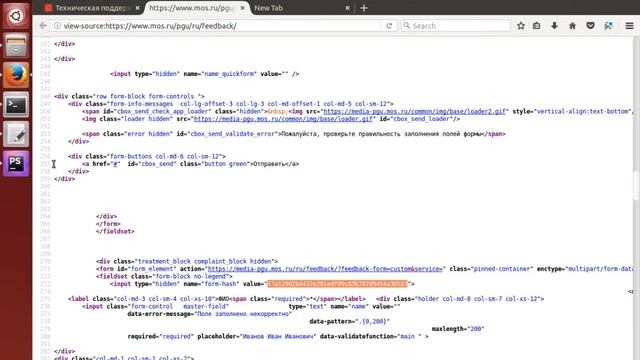Viewport: 640px width, 360px height.
Task: Click the search magnifier icon
Action: (407, 25)
